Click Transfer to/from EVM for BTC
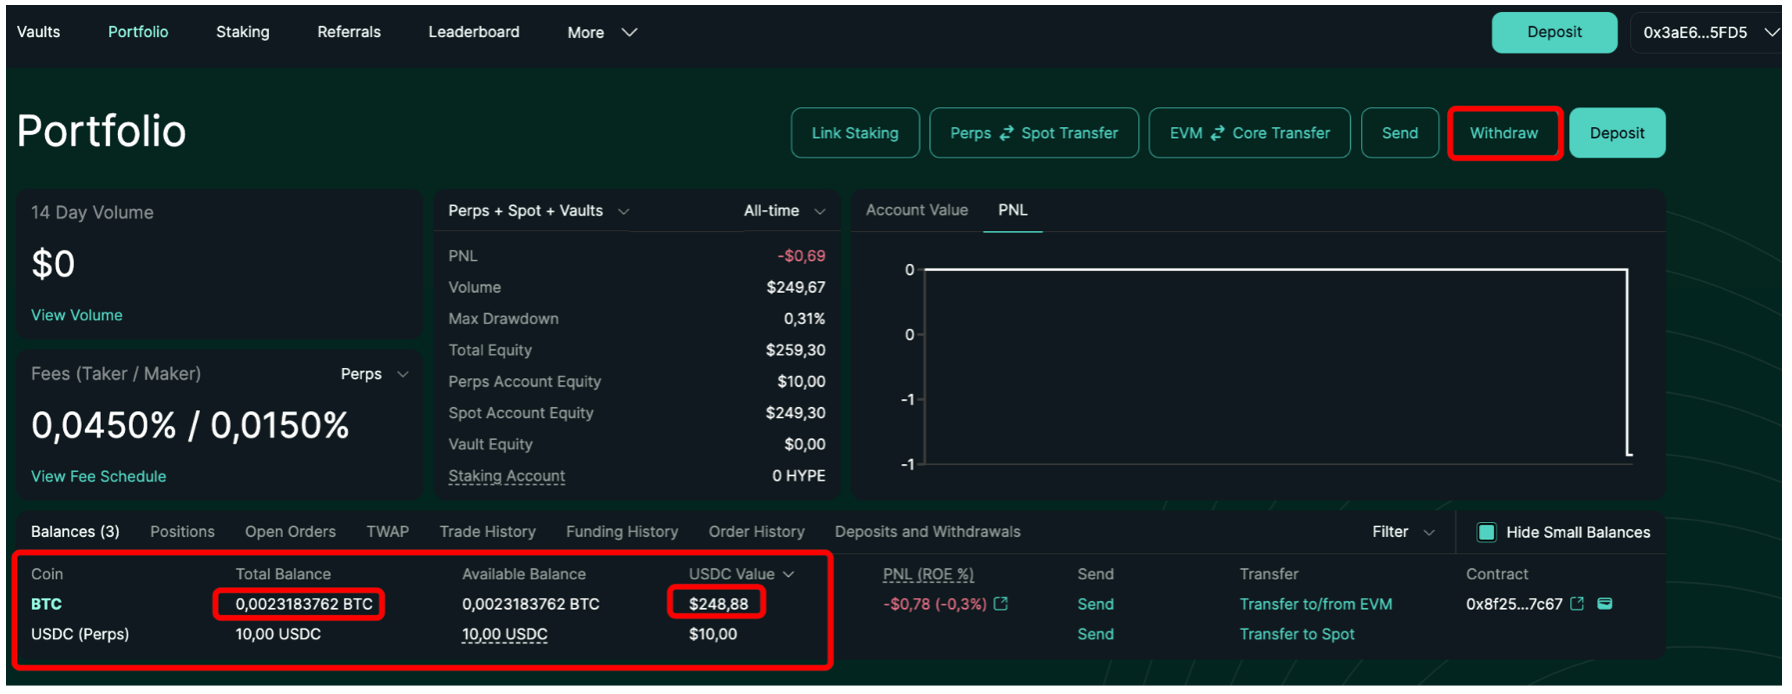This screenshot has width=1792, height=694. [x=1315, y=604]
